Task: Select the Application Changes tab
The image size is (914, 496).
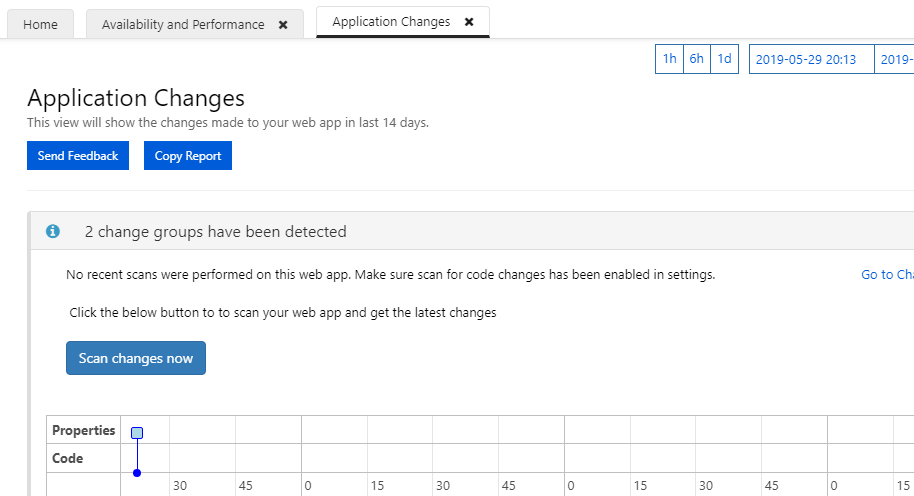Action: pyautogui.click(x=391, y=21)
